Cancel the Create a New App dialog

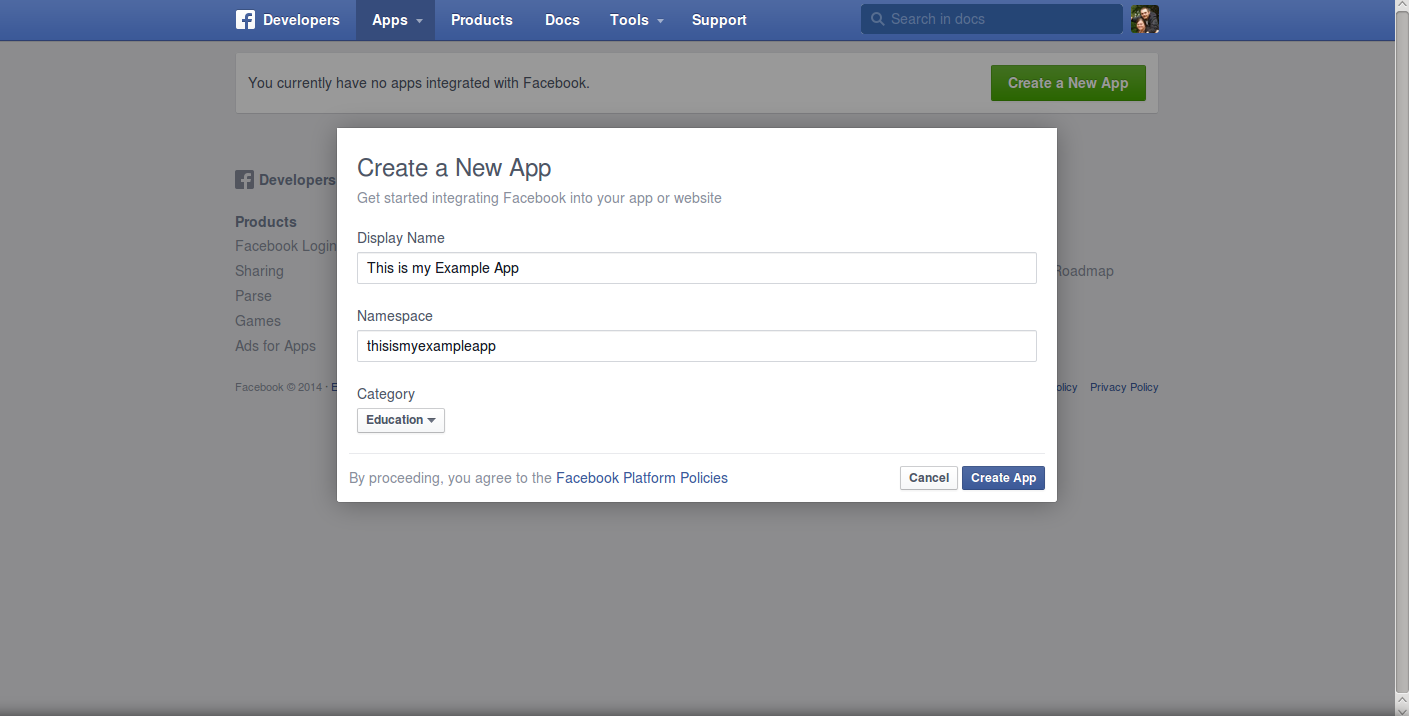(x=928, y=478)
